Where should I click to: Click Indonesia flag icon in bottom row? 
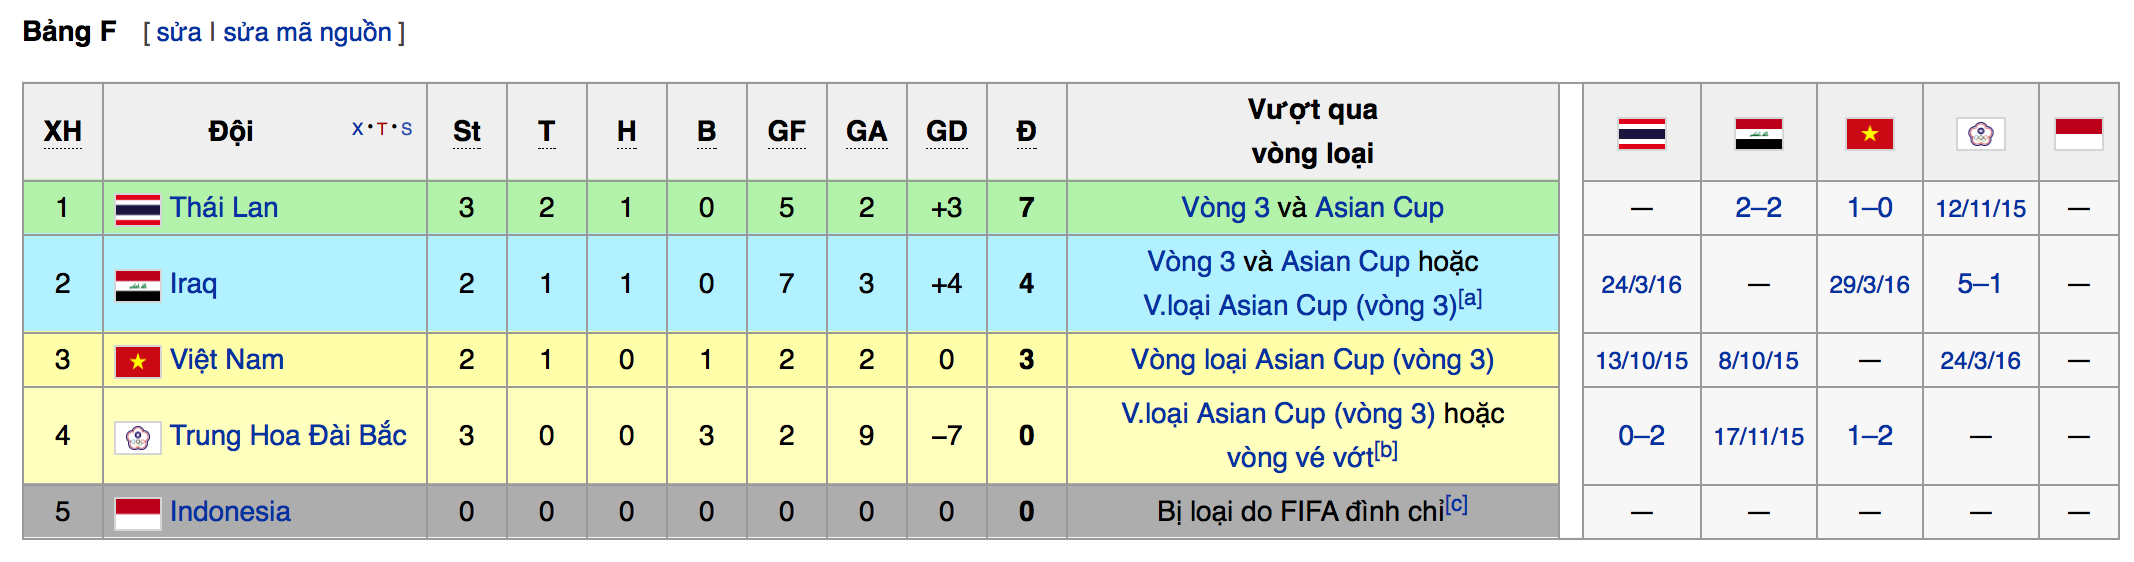pyautogui.click(x=137, y=513)
